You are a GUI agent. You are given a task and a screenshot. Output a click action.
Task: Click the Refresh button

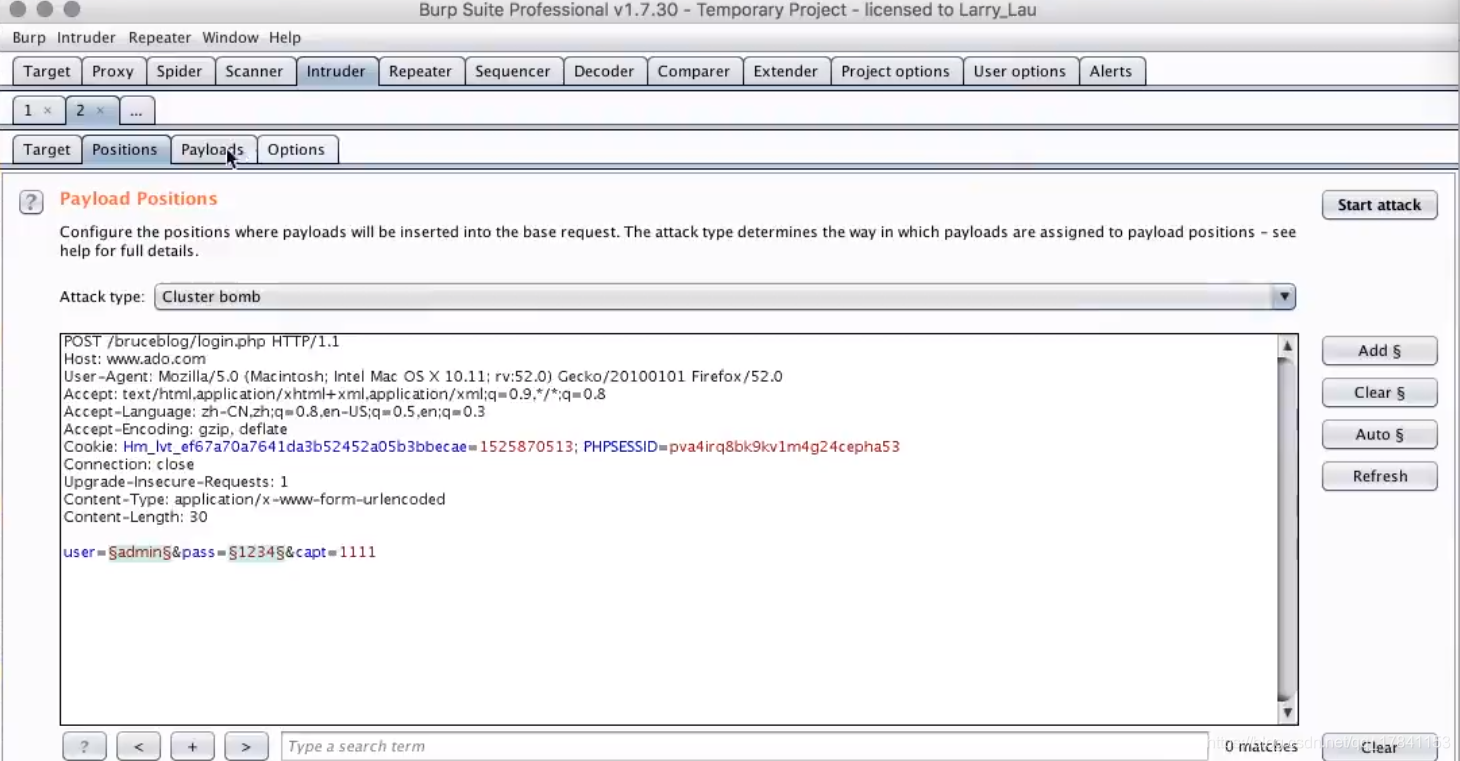(x=1379, y=477)
